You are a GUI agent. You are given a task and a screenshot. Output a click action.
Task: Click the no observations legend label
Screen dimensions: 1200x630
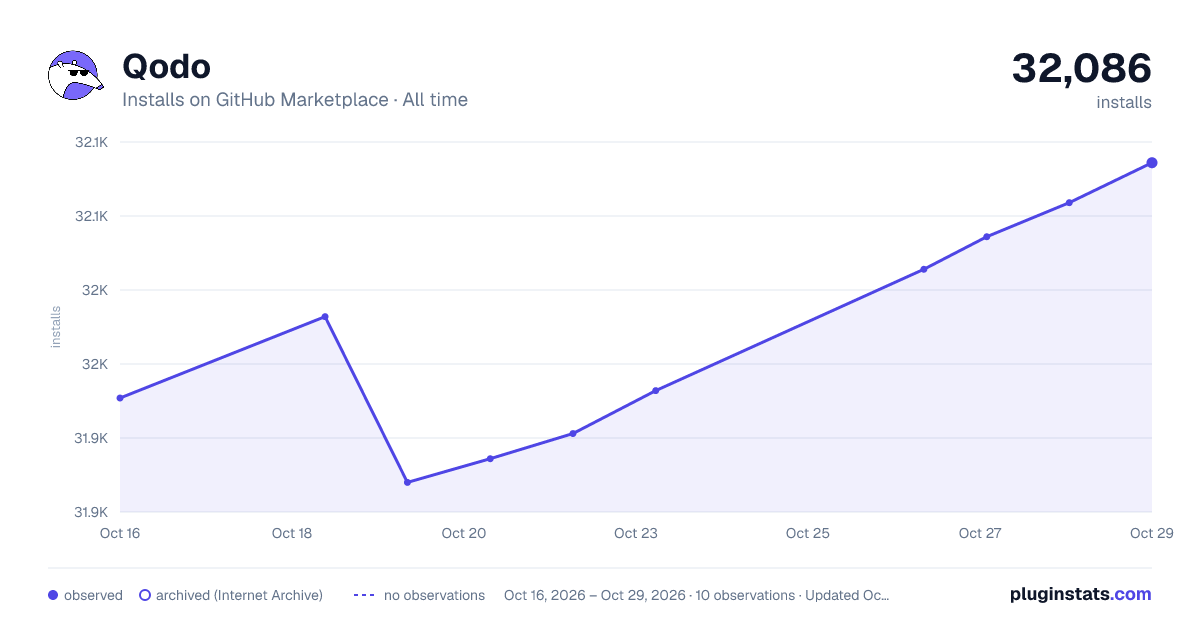434,595
